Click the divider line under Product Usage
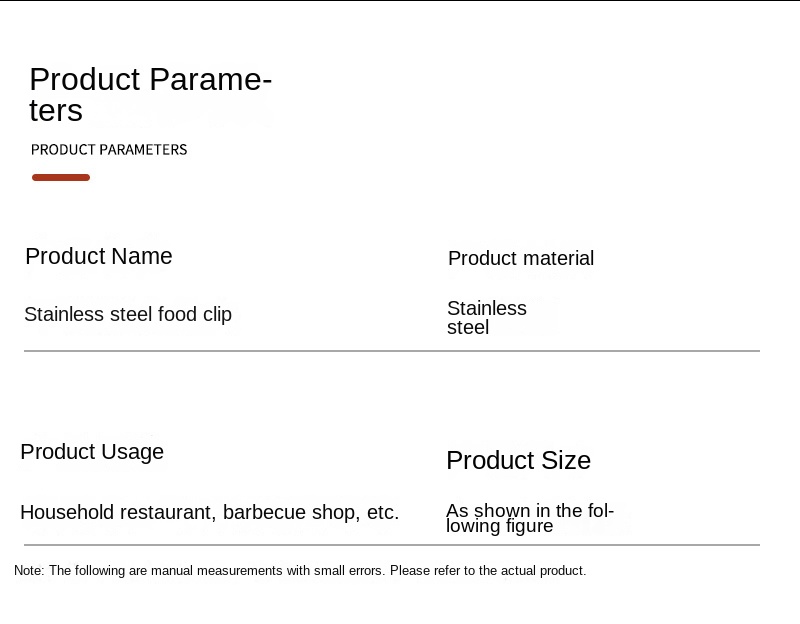This screenshot has height=624, width=800. [392, 545]
